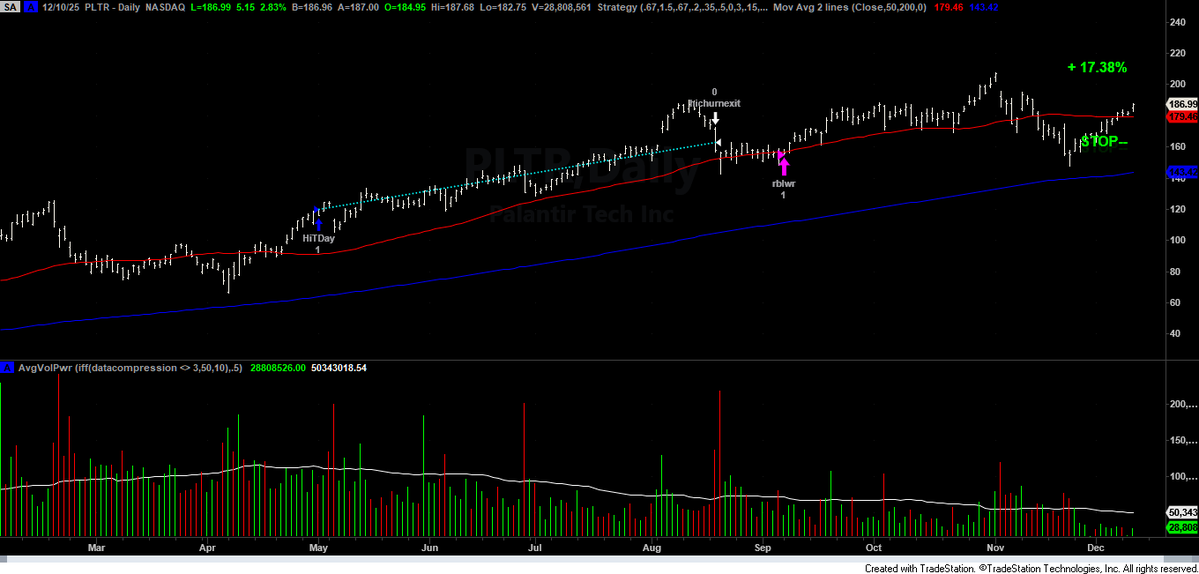Click the May label on time axis
Viewport: 1199px width, 574px height.
pos(319,548)
